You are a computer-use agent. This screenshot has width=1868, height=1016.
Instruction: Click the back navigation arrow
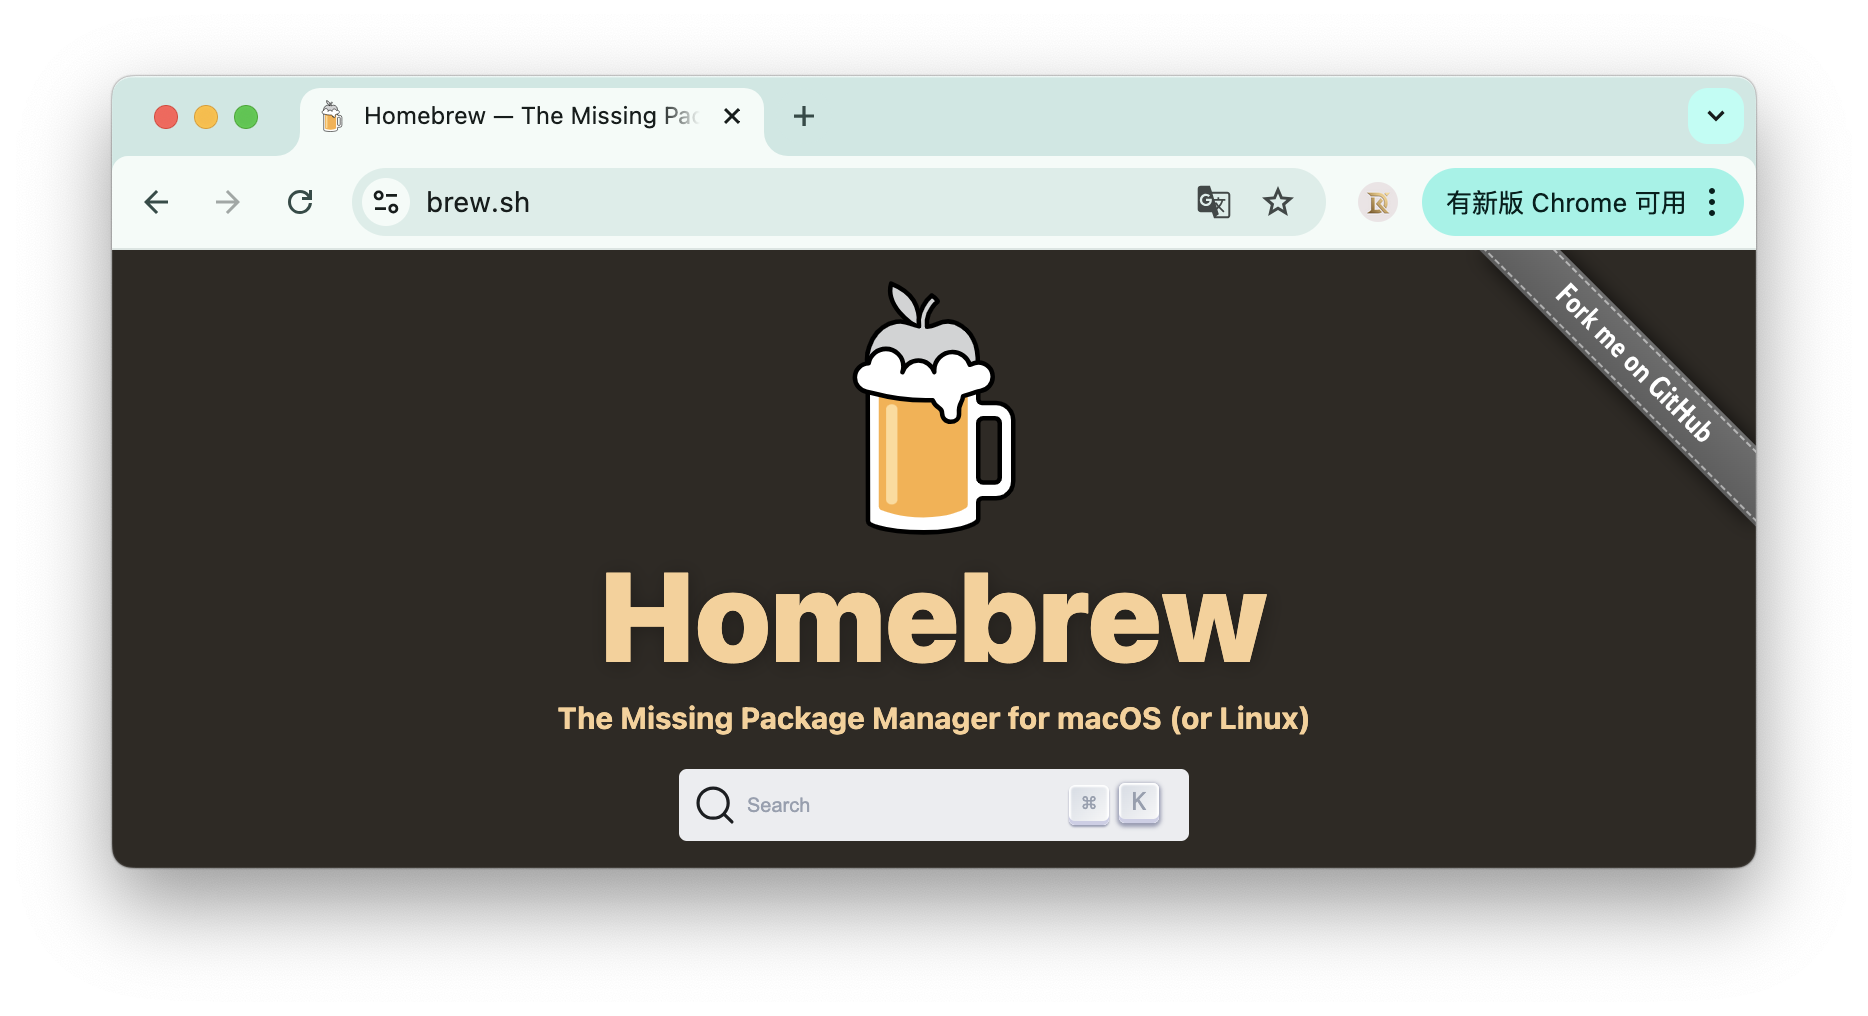pos(156,203)
